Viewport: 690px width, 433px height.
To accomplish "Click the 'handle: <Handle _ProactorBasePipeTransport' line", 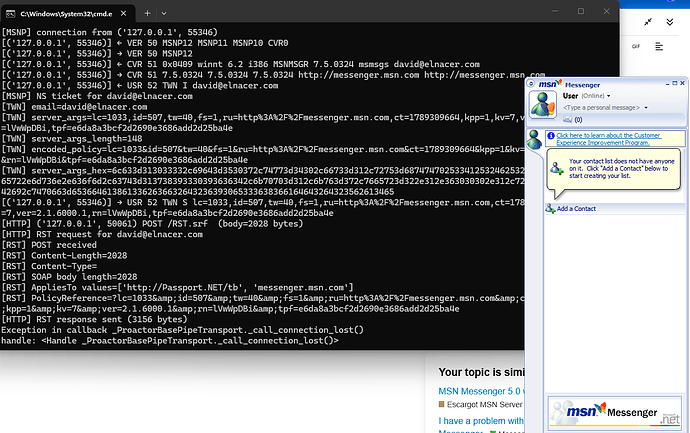I will pos(170,341).
